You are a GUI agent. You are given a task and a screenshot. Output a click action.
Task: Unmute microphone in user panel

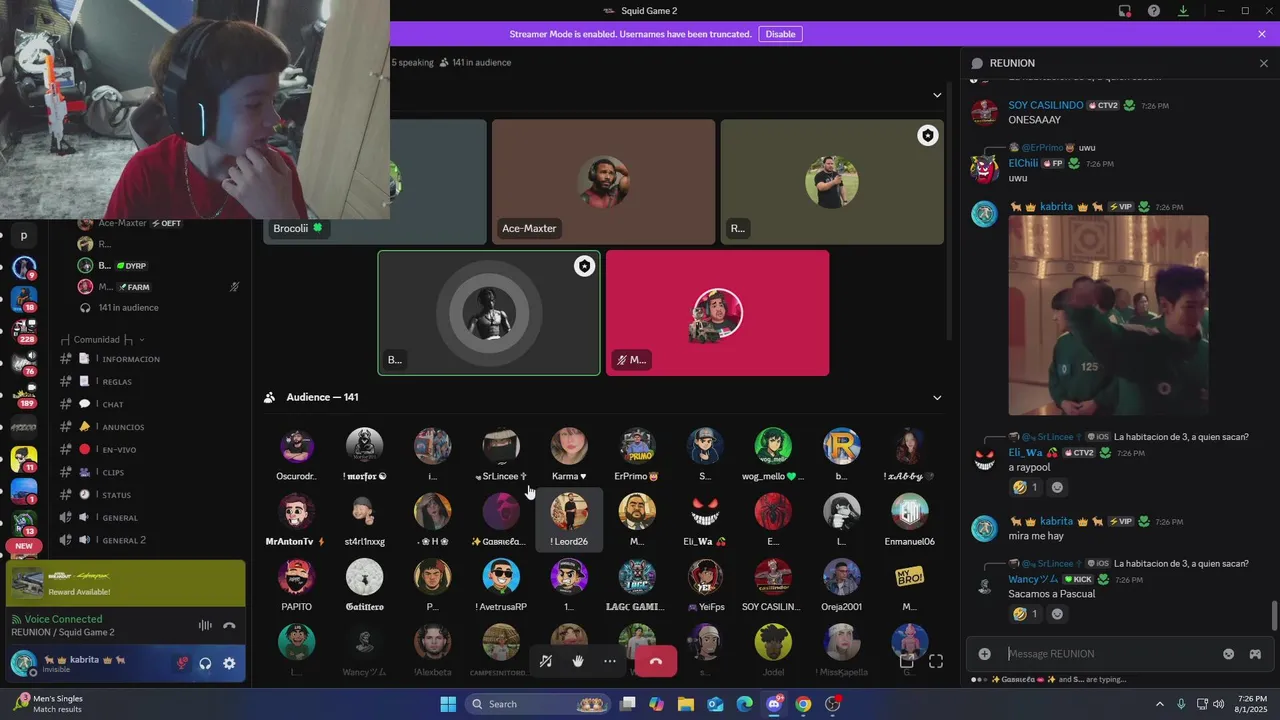click(182, 663)
